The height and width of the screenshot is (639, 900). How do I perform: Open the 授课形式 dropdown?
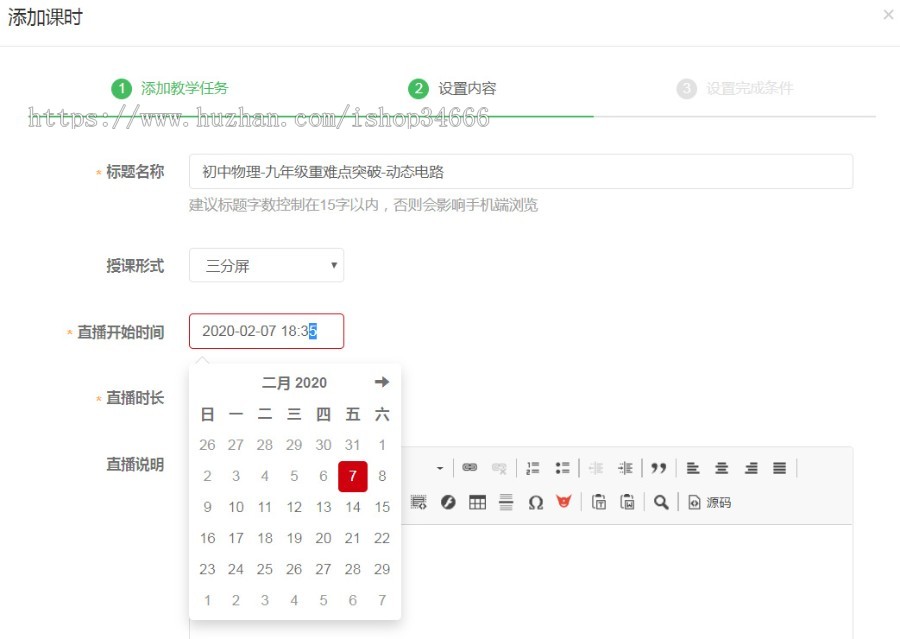click(266, 265)
